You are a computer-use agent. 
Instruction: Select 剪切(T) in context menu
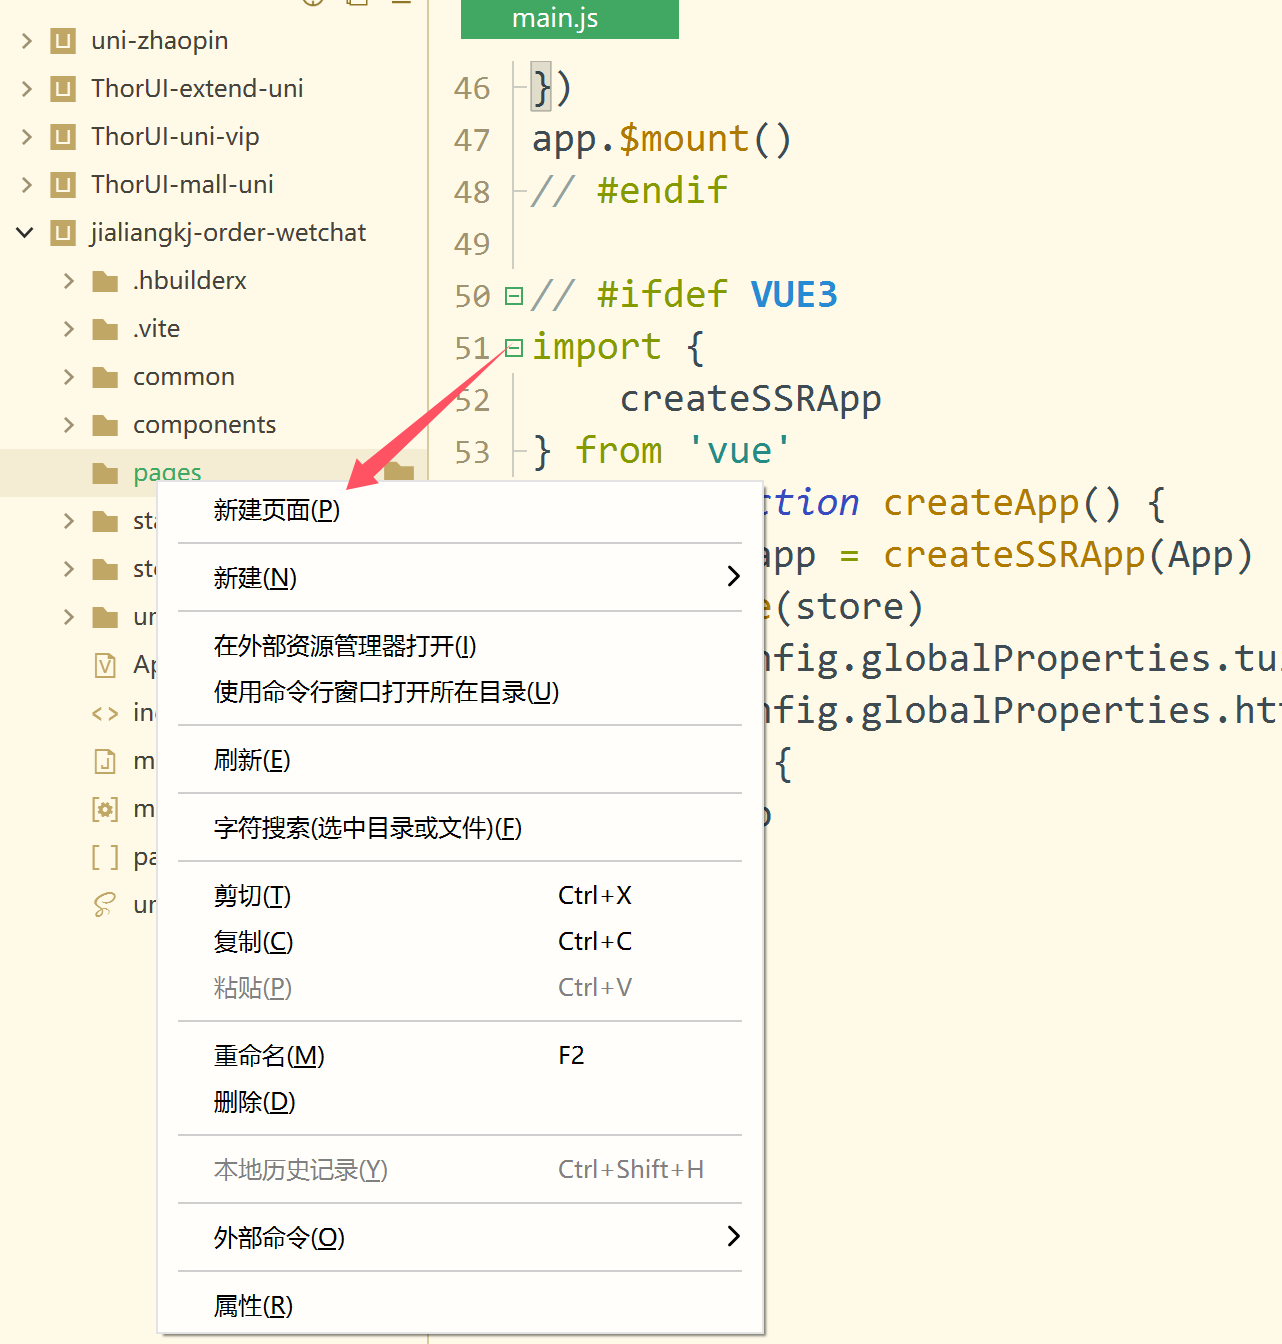(460, 896)
